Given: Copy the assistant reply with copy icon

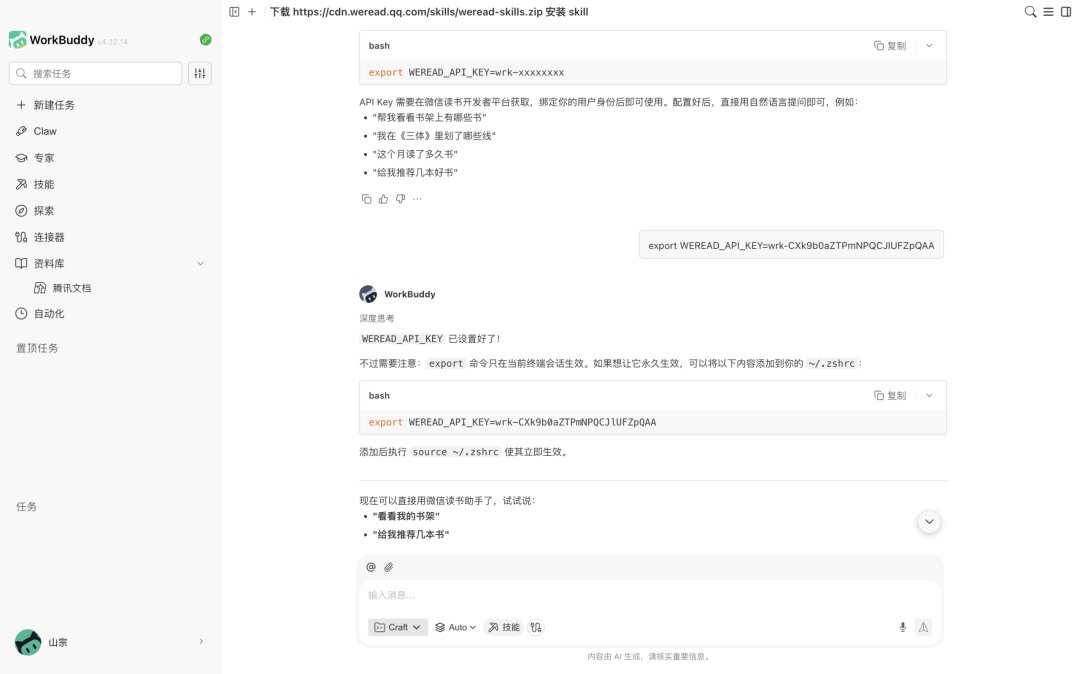Looking at the screenshot, I should pyautogui.click(x=366, y=199).
